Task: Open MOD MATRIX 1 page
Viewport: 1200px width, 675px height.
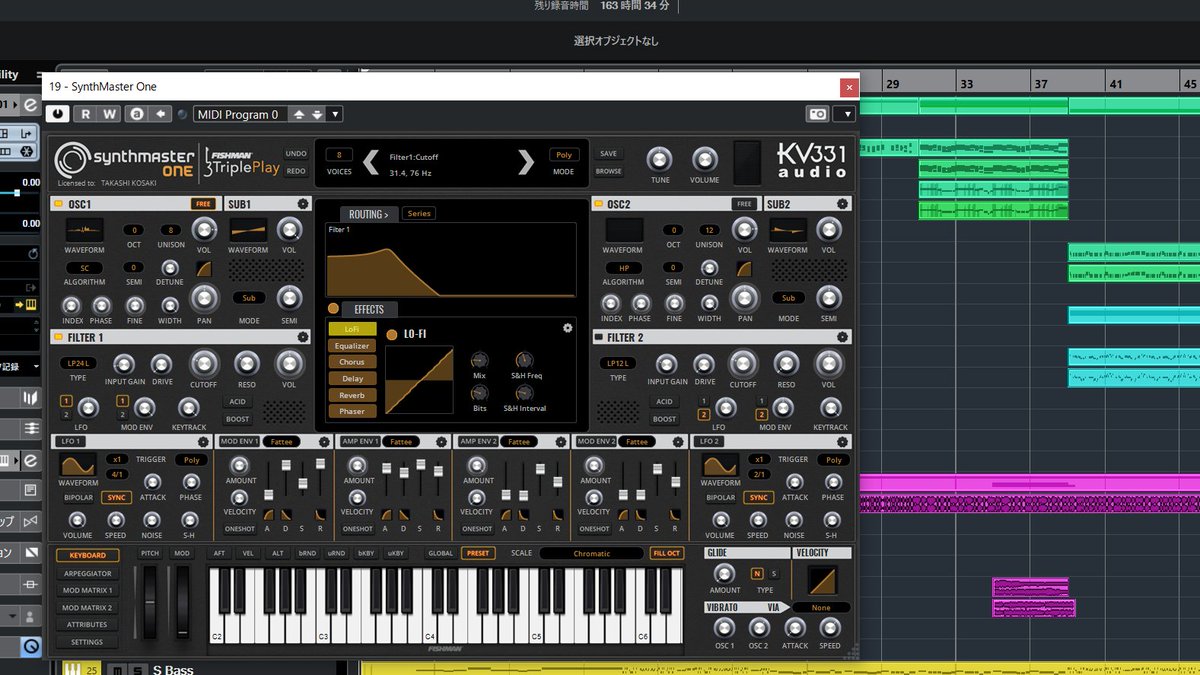Action: tap(87, 591)
